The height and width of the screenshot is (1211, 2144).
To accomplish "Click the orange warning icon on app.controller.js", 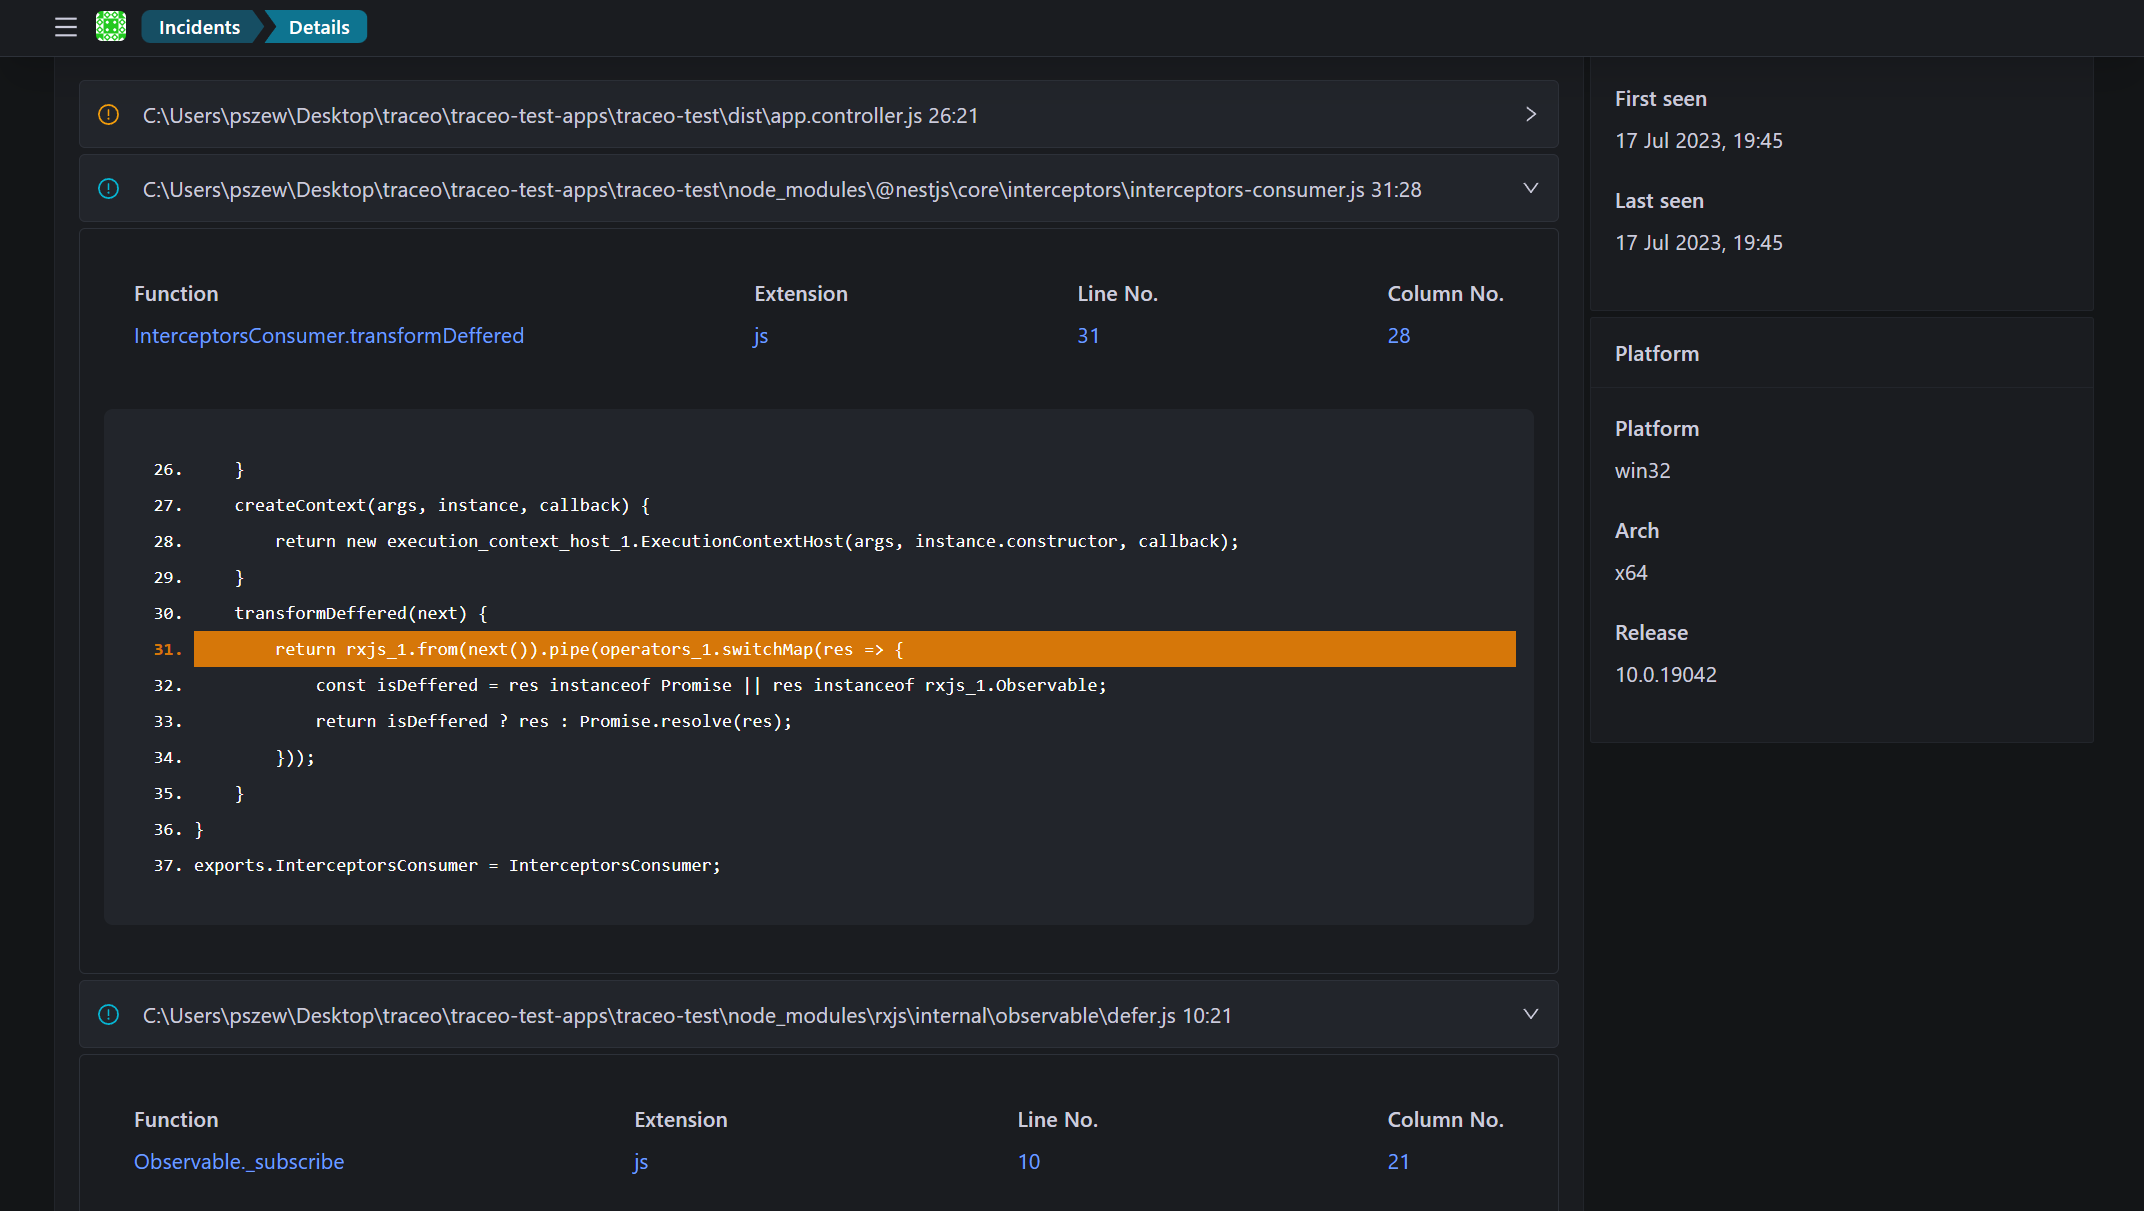I will tap(109, 115).
